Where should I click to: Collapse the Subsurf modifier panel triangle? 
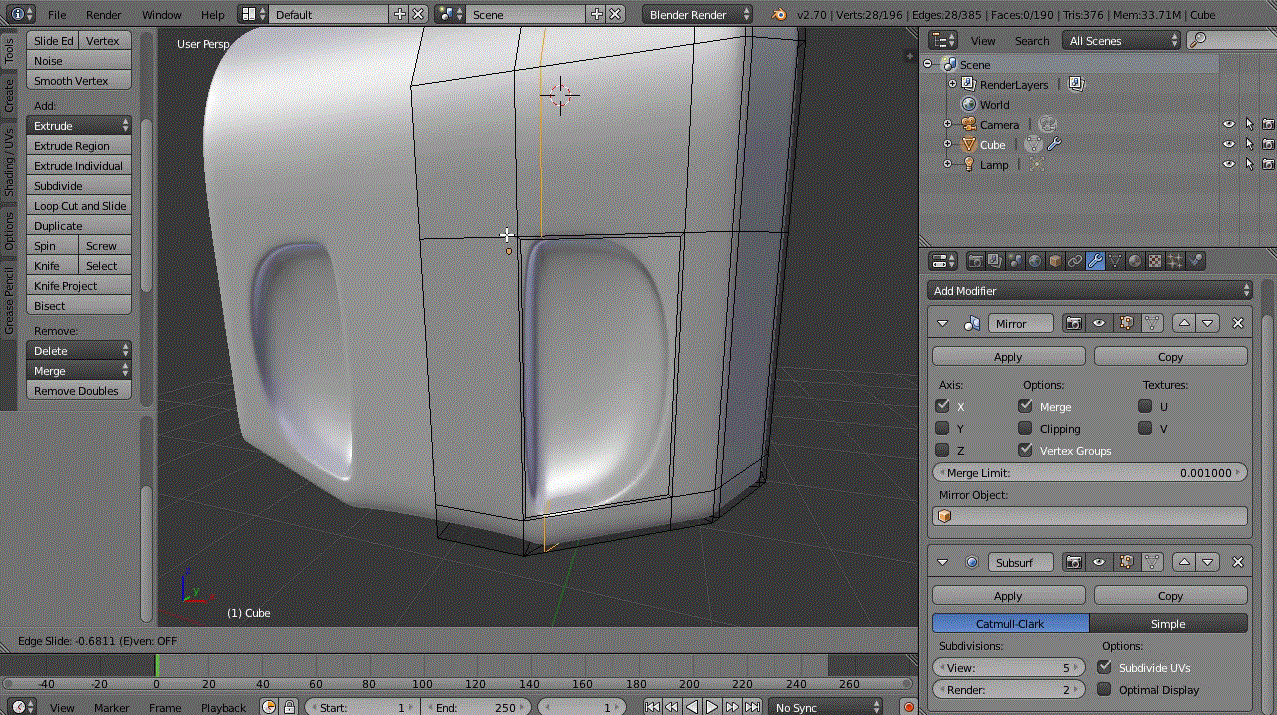coord(942,562)
